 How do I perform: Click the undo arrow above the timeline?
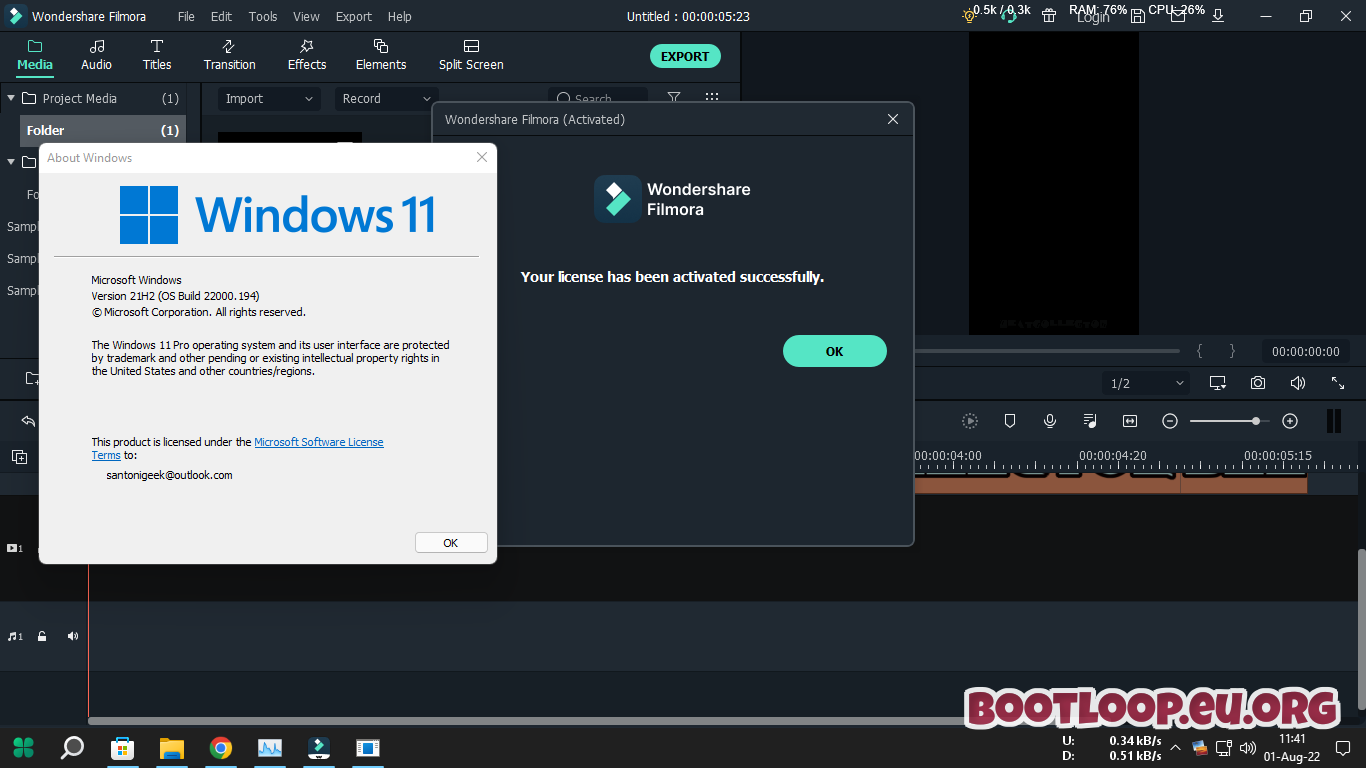[x=28, y=421]
